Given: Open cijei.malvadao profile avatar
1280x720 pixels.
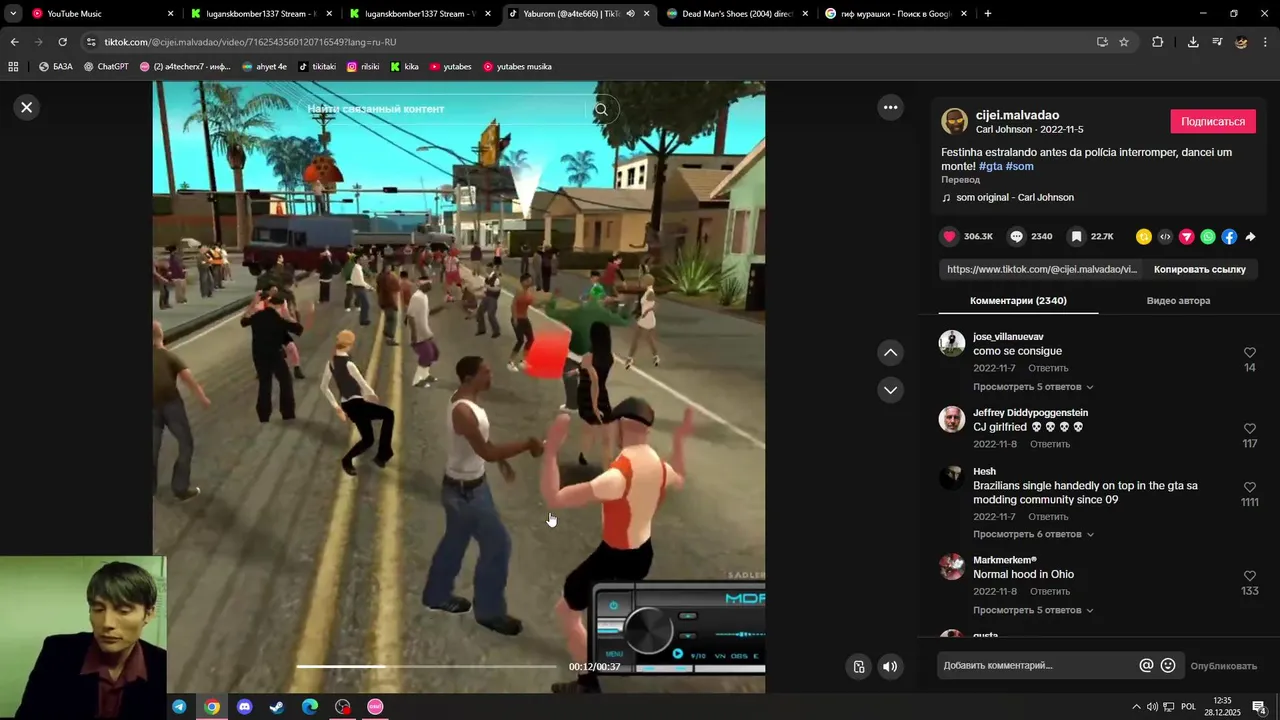Looking at the screenshot, I should tap(955, 121).
